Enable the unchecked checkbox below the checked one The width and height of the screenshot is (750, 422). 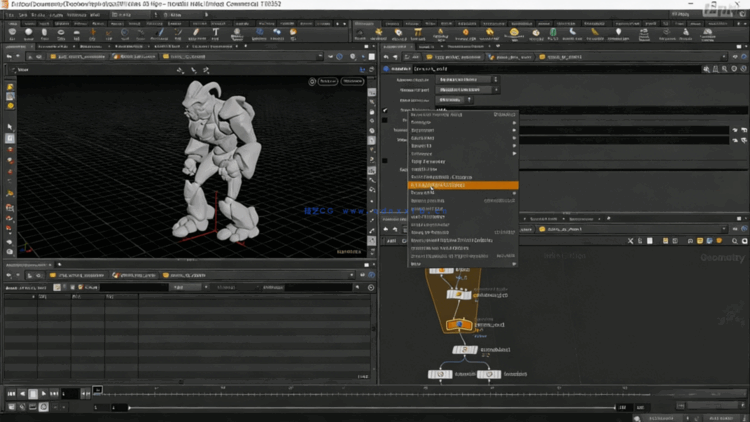point(386,121)
